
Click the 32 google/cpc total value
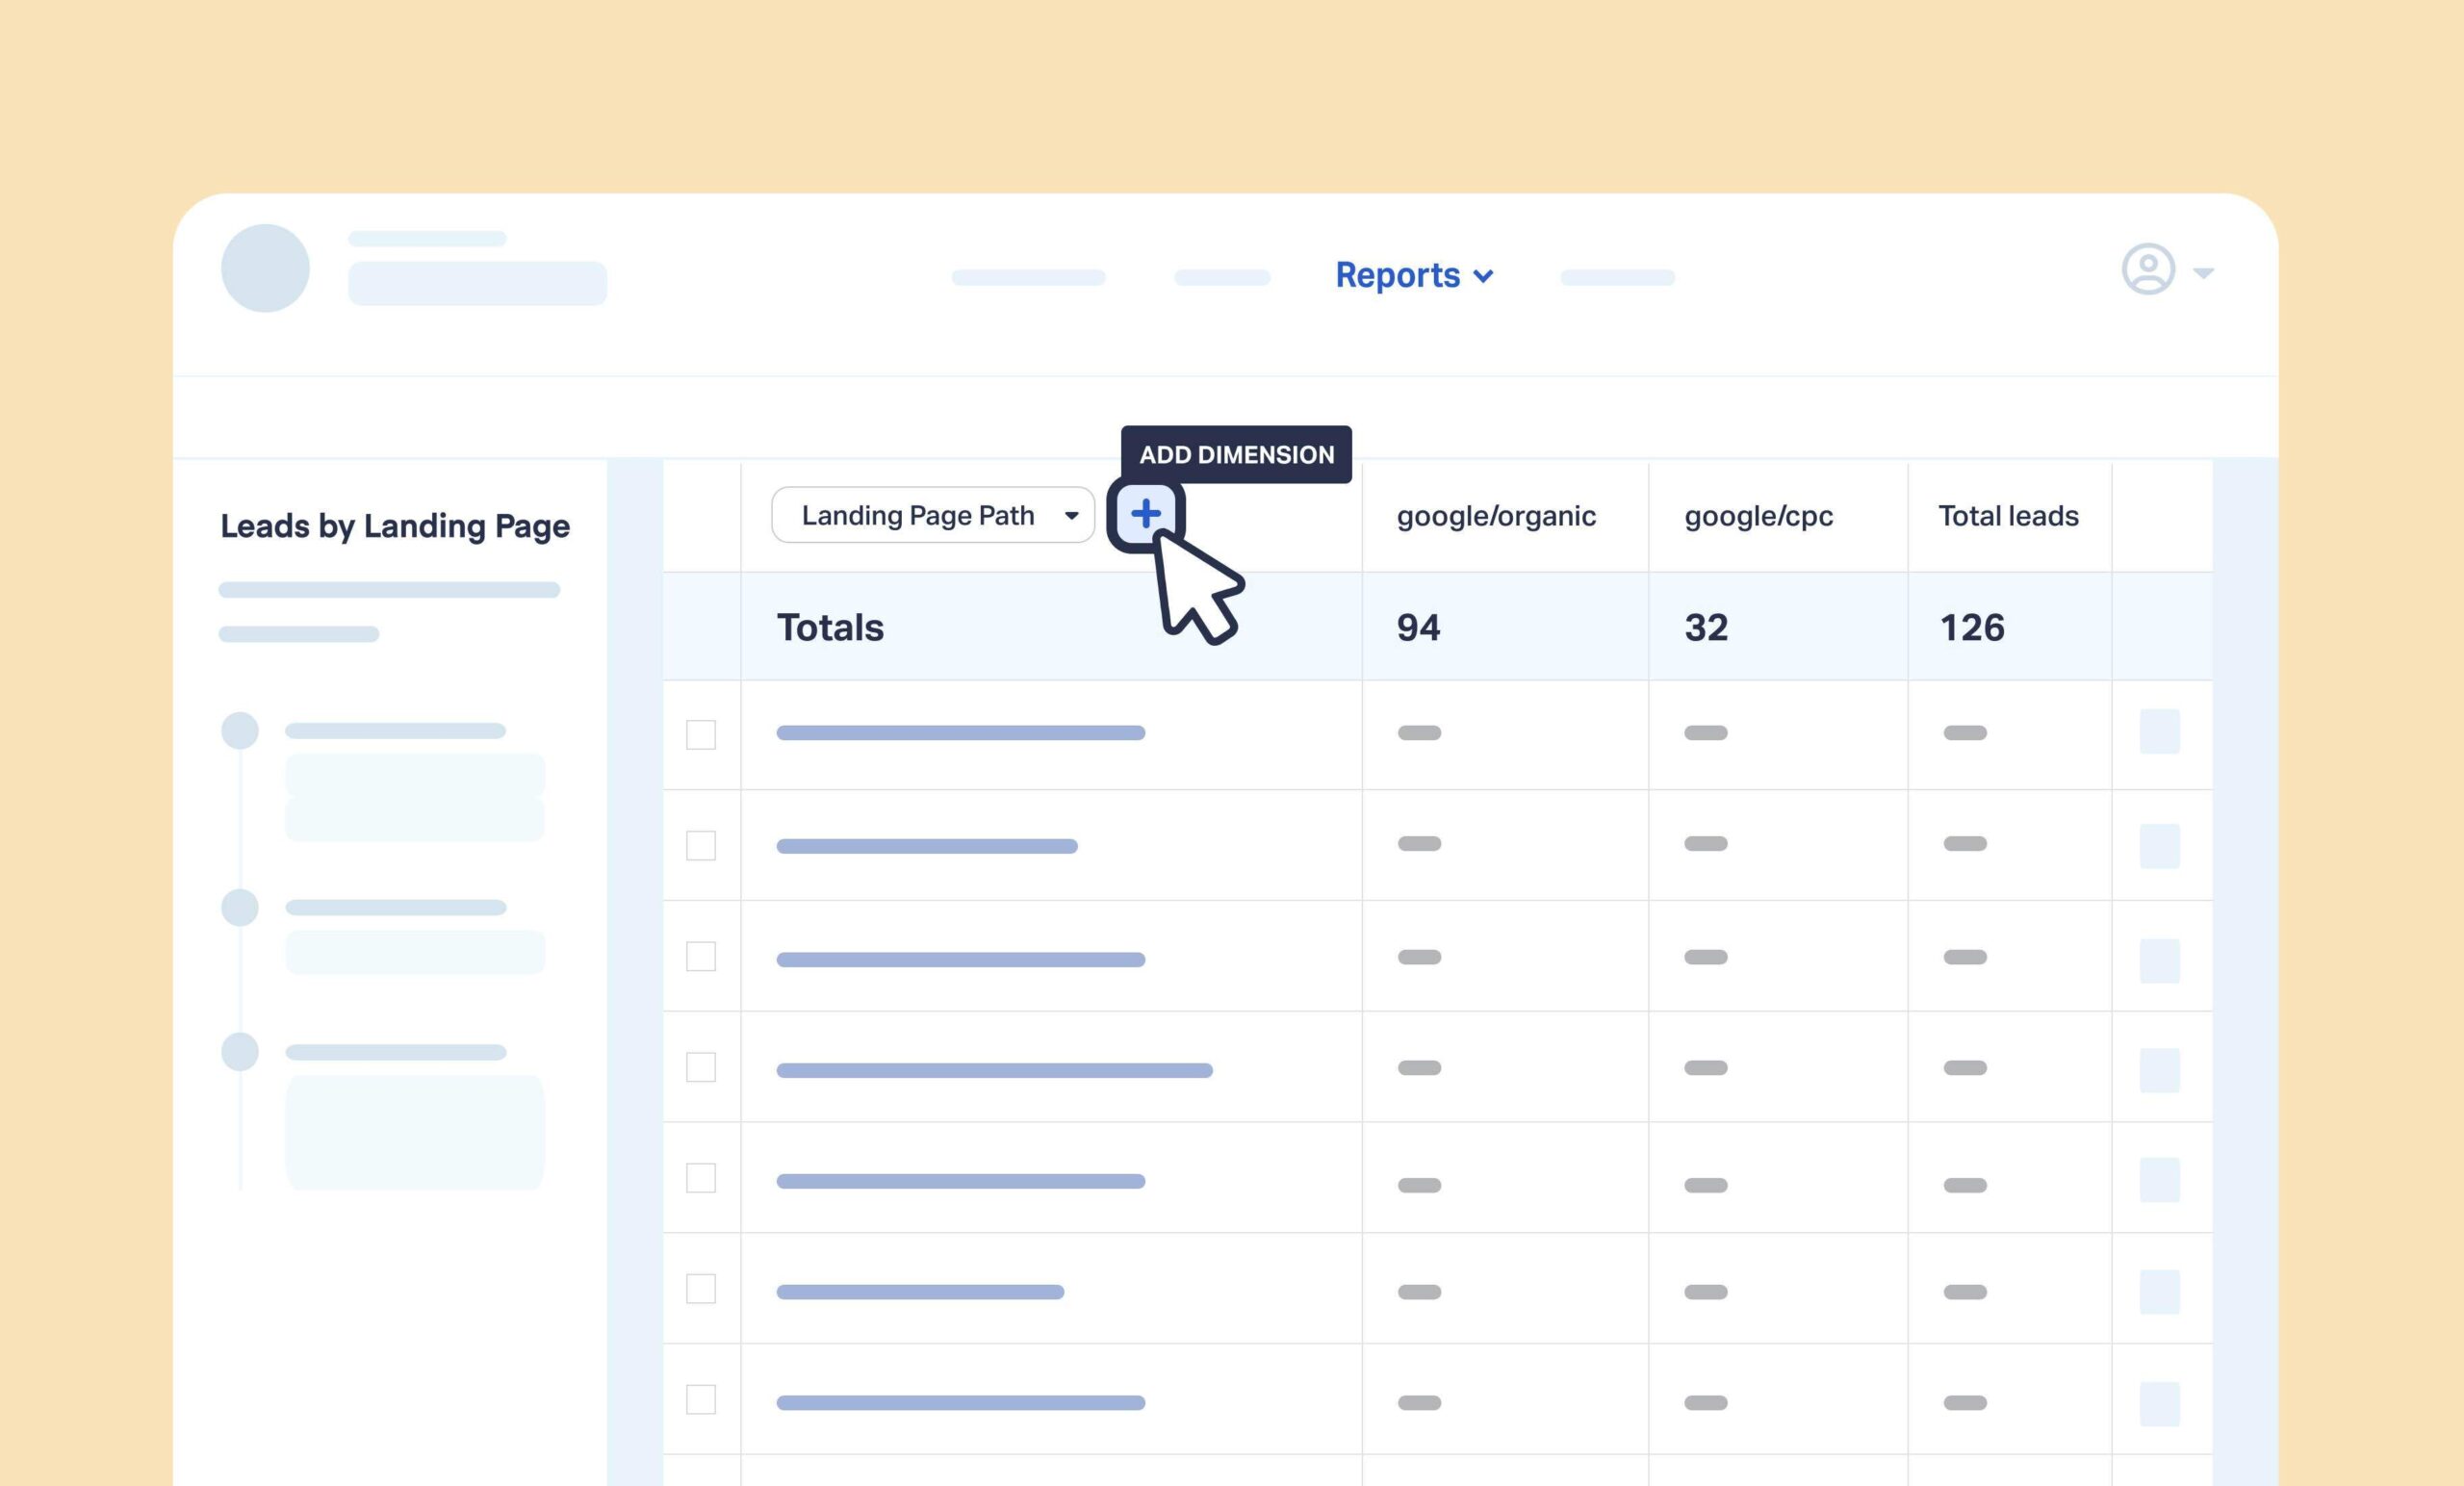point(1706,628)
